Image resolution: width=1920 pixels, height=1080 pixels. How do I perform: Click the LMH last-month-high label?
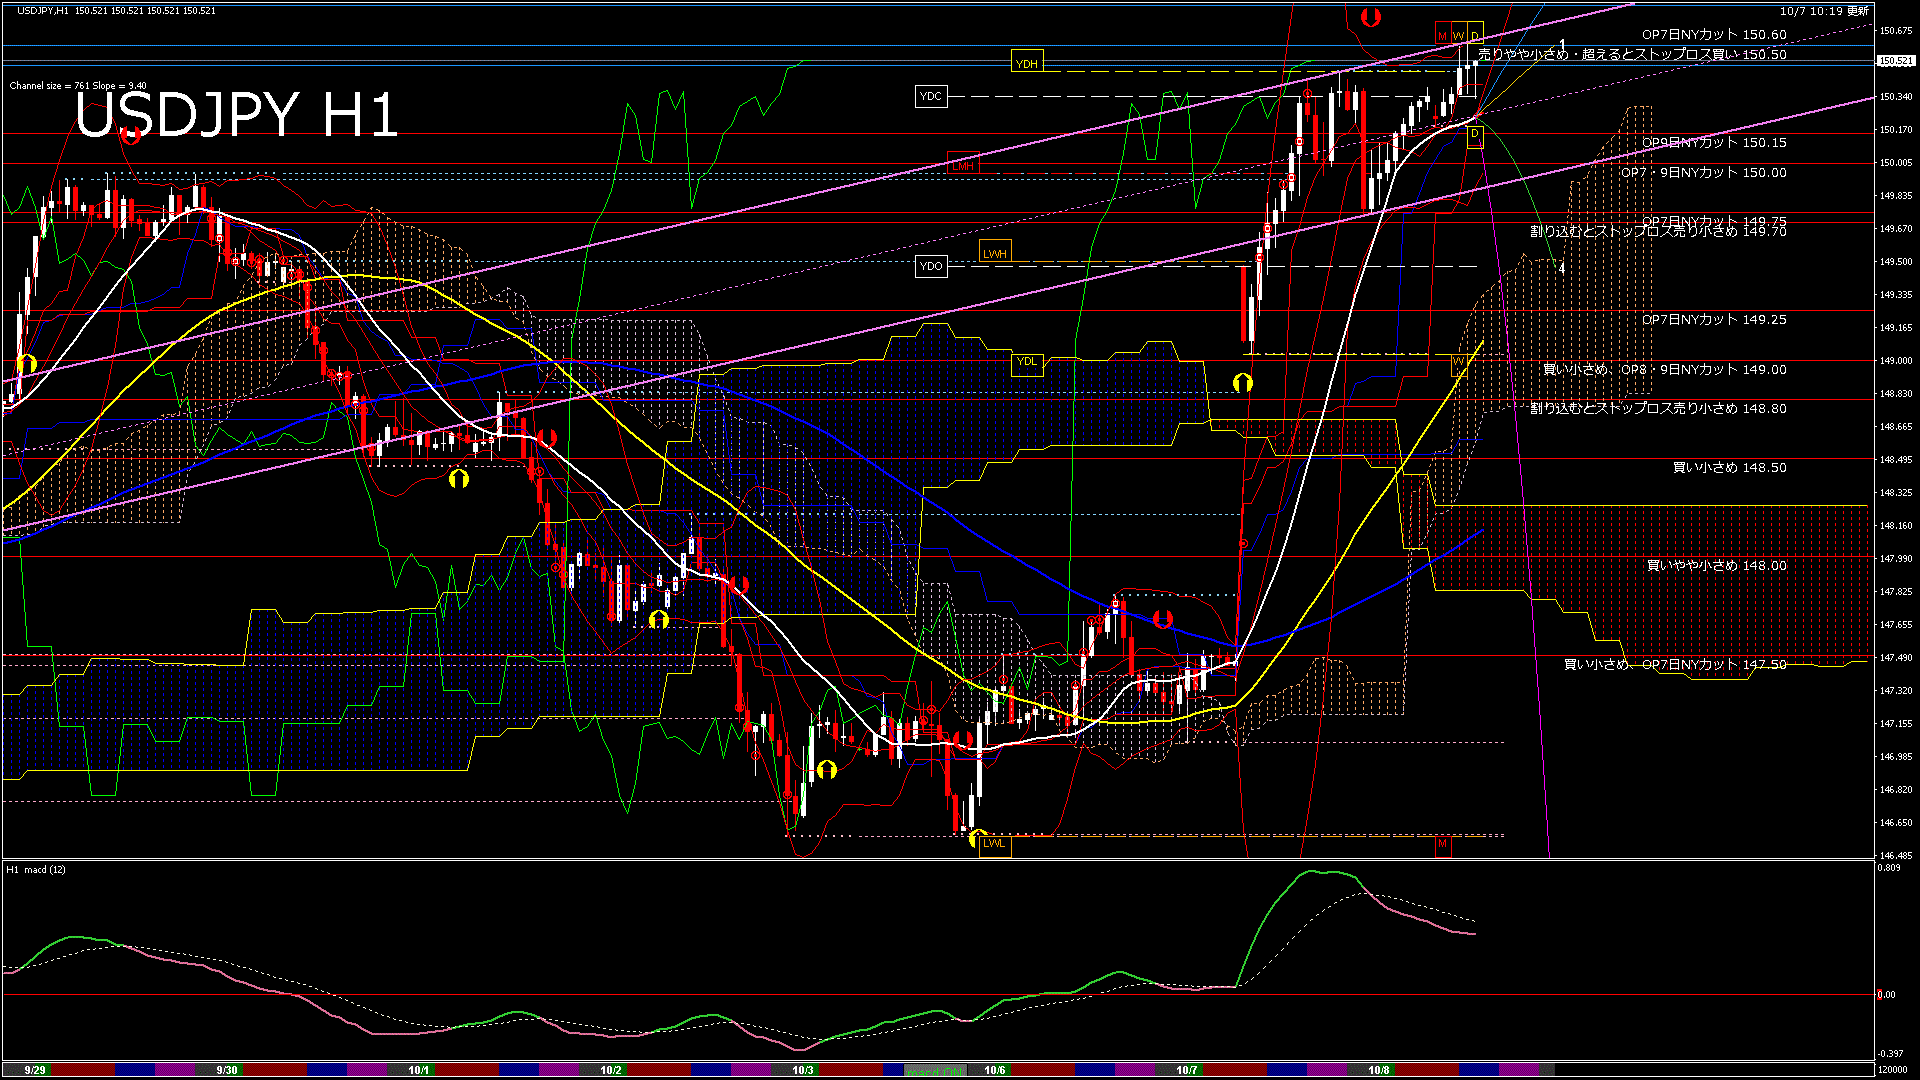963,166
